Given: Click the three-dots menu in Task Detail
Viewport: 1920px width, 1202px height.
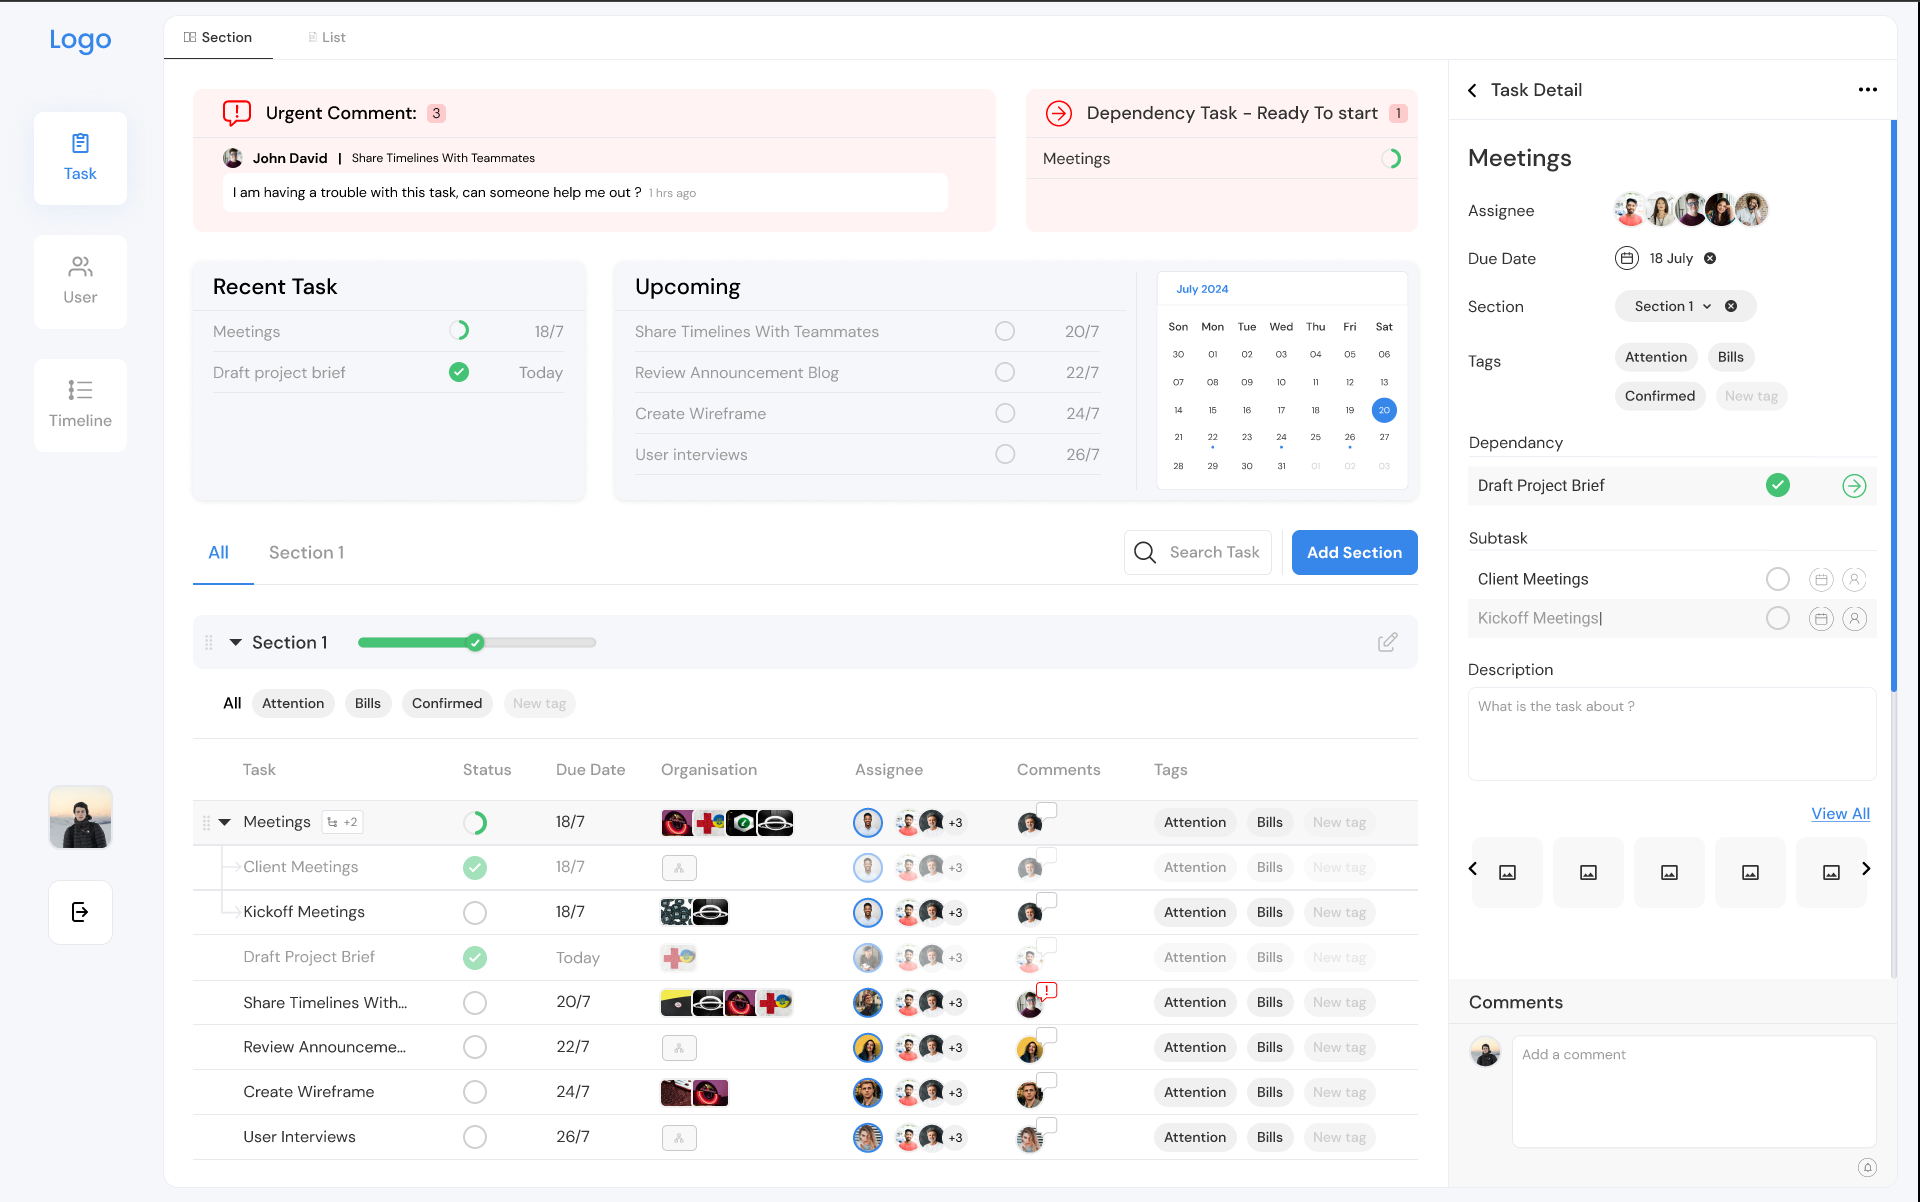Looking at the screenshot, I should point(1867,90).
